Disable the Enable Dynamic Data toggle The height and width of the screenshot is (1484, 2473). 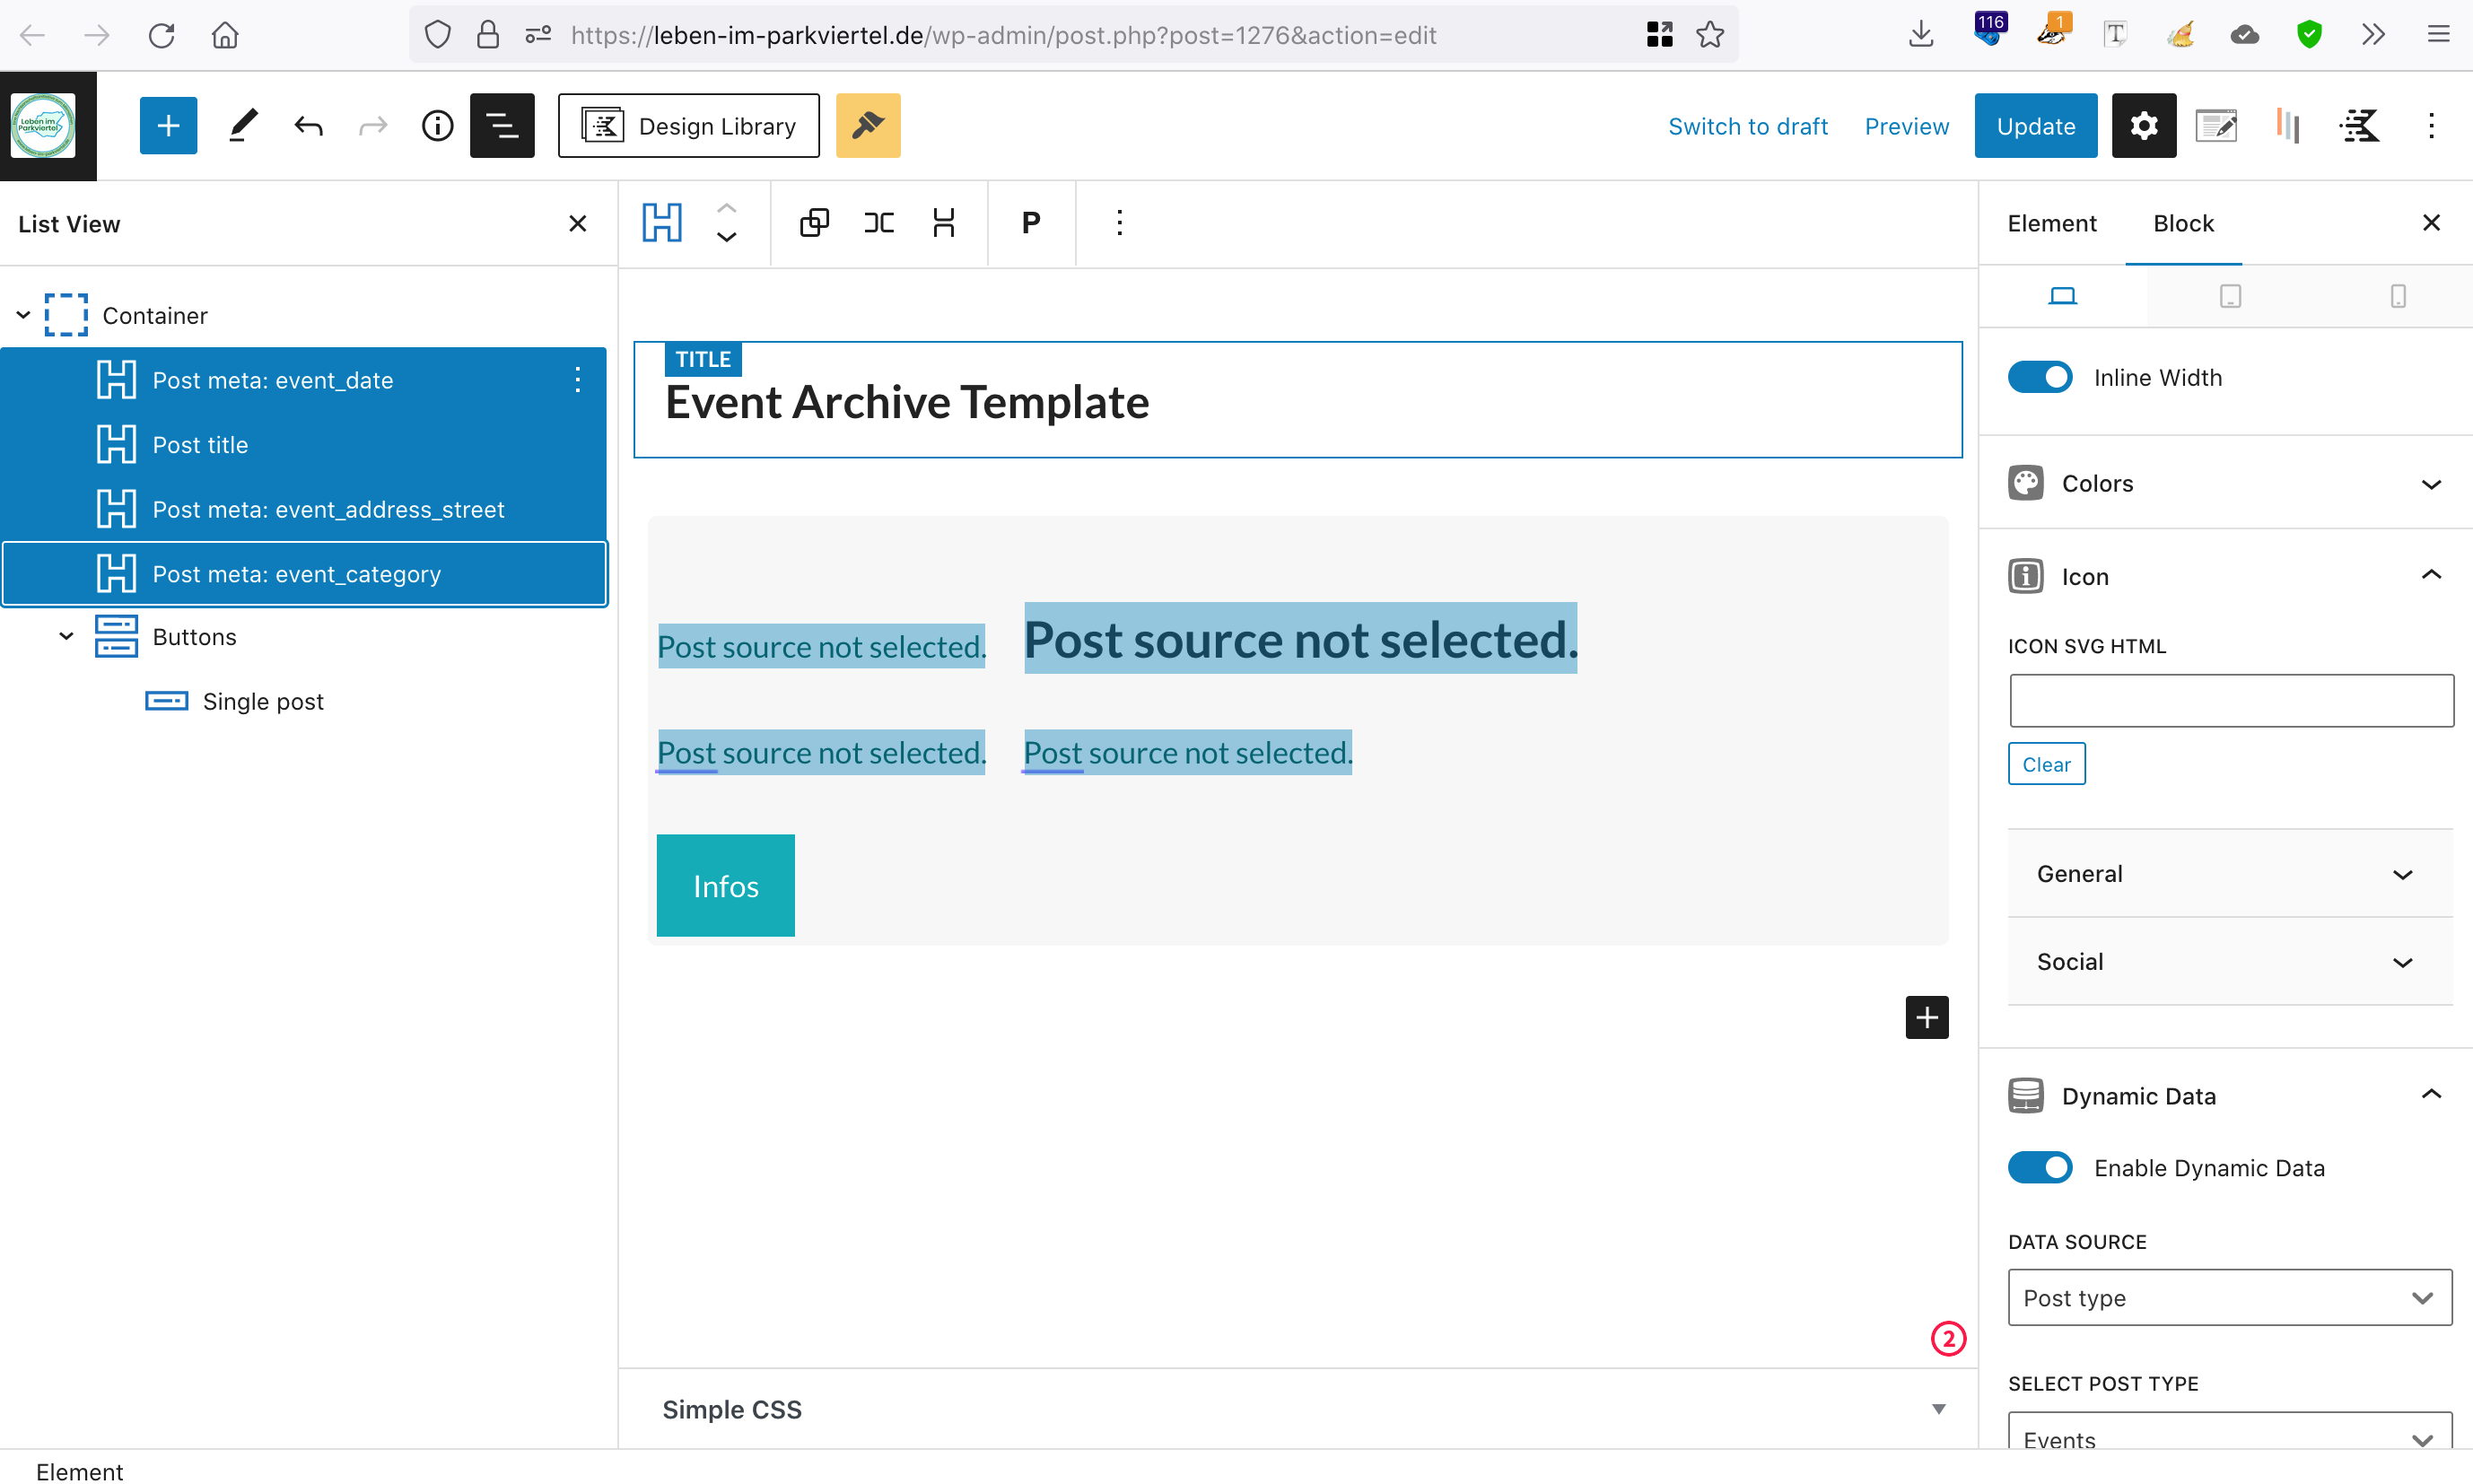tap(2040, 1168)
